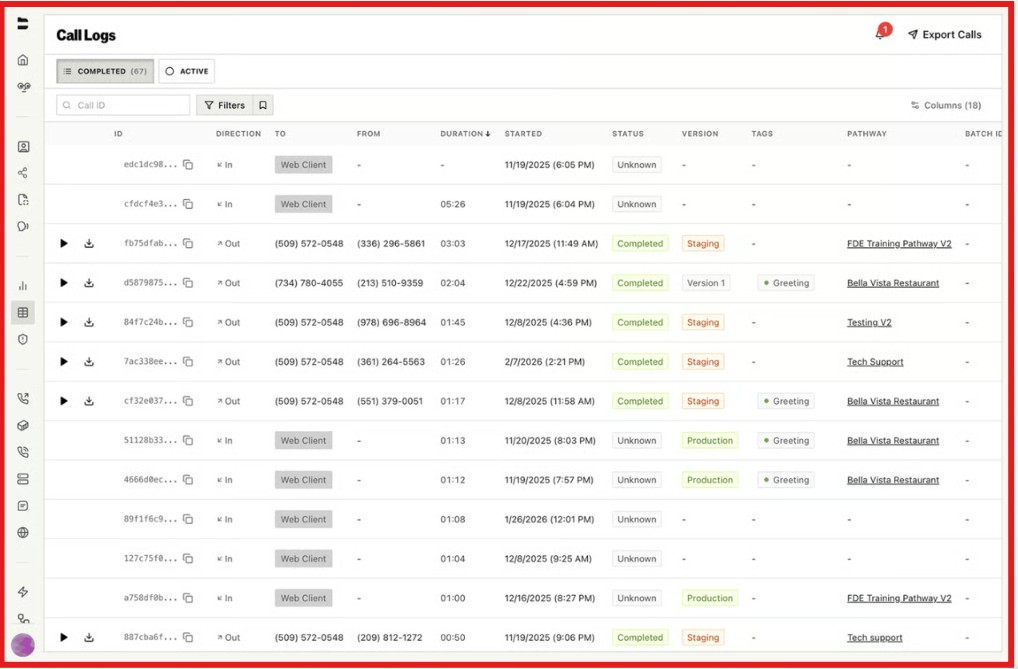Open the outgoing phone icon in the sidebar
1018x669 pixels.
(23, 399)
